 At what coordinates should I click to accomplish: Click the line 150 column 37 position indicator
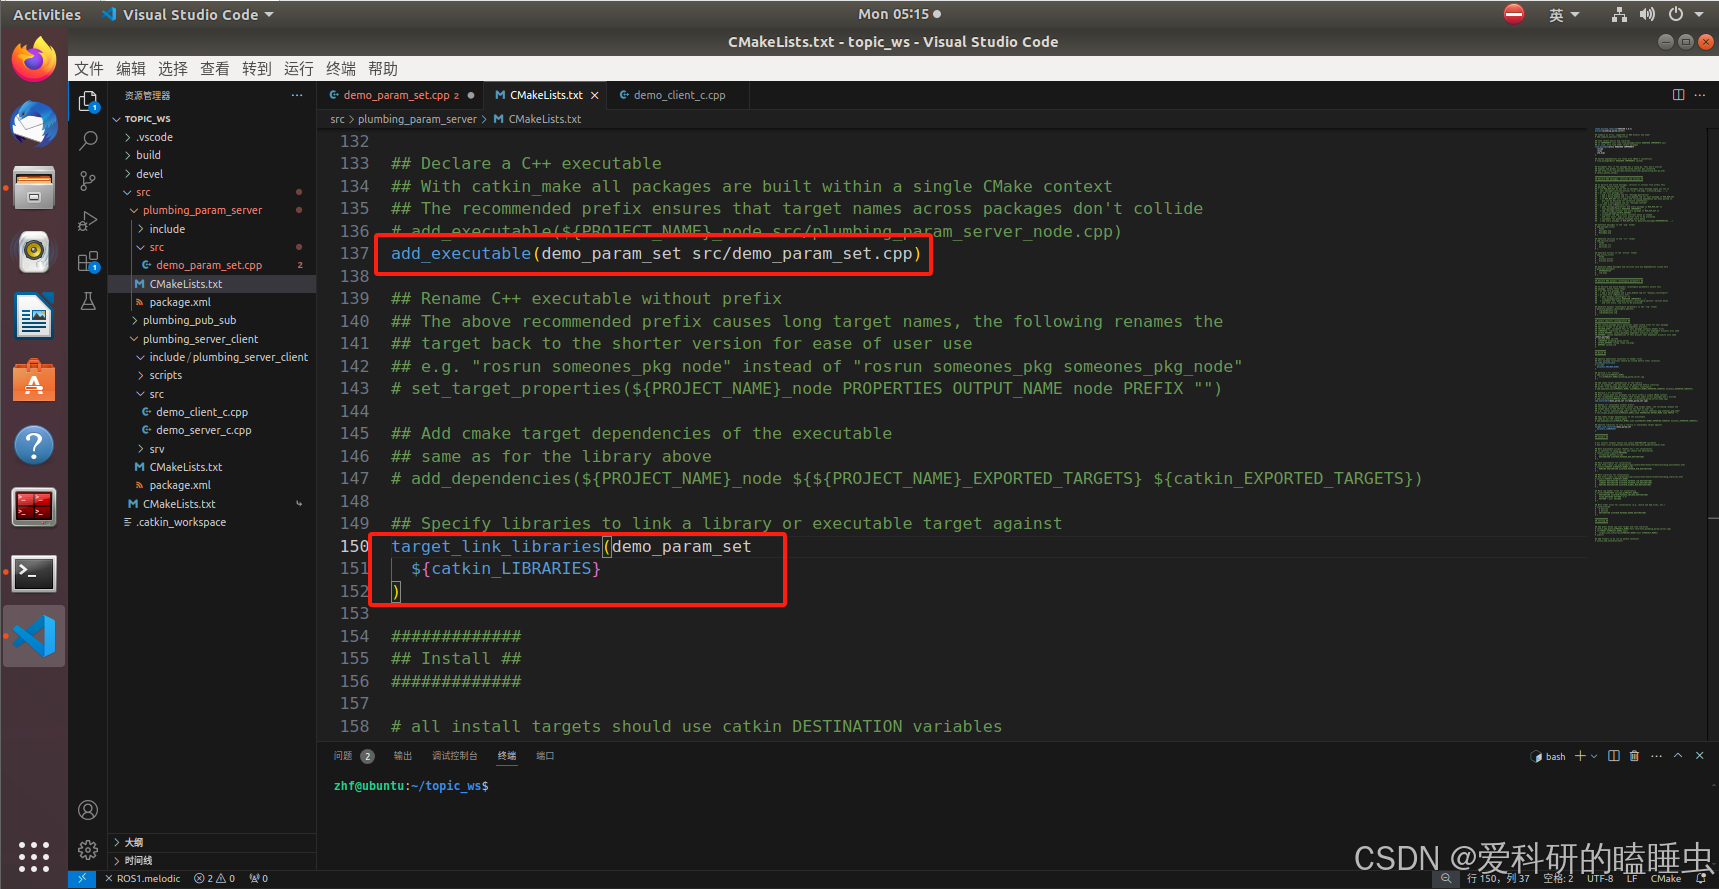1497,879
